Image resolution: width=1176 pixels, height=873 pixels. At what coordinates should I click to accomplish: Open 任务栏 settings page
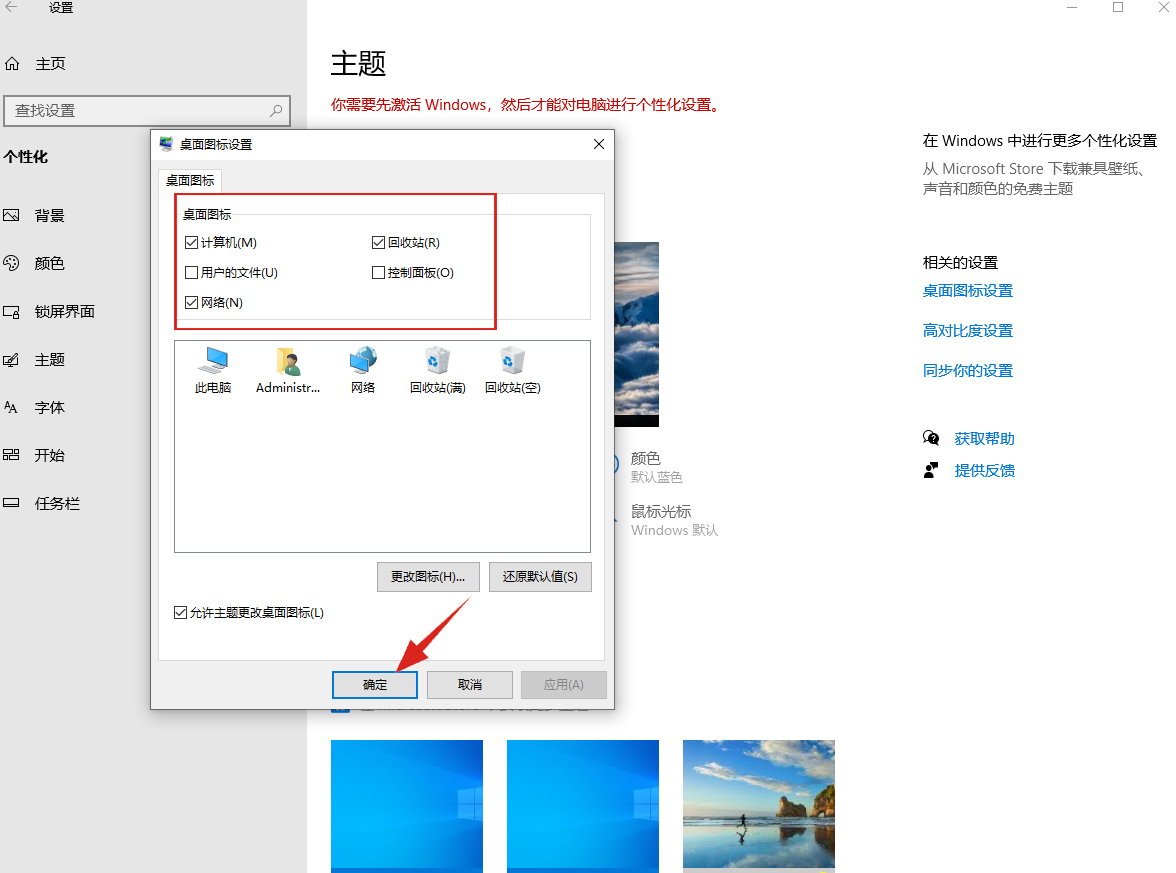pyautogui.click(x=57, y=503)
